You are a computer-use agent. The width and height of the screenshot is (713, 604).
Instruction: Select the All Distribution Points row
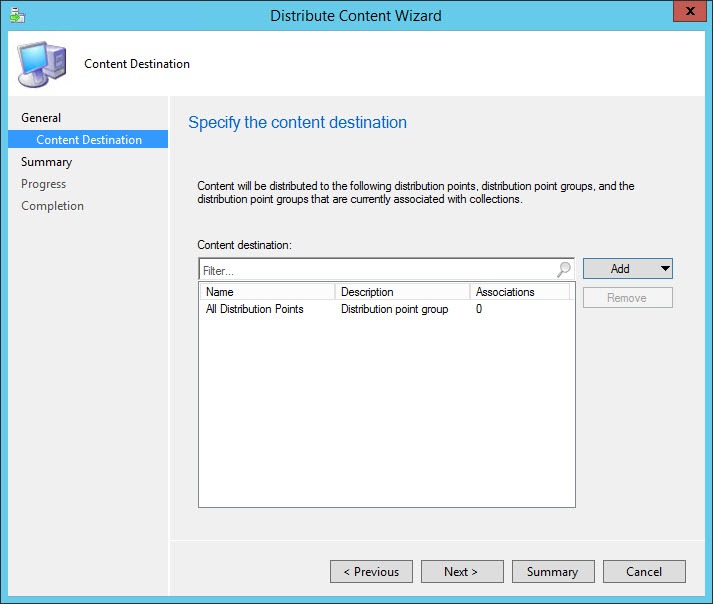255,309
